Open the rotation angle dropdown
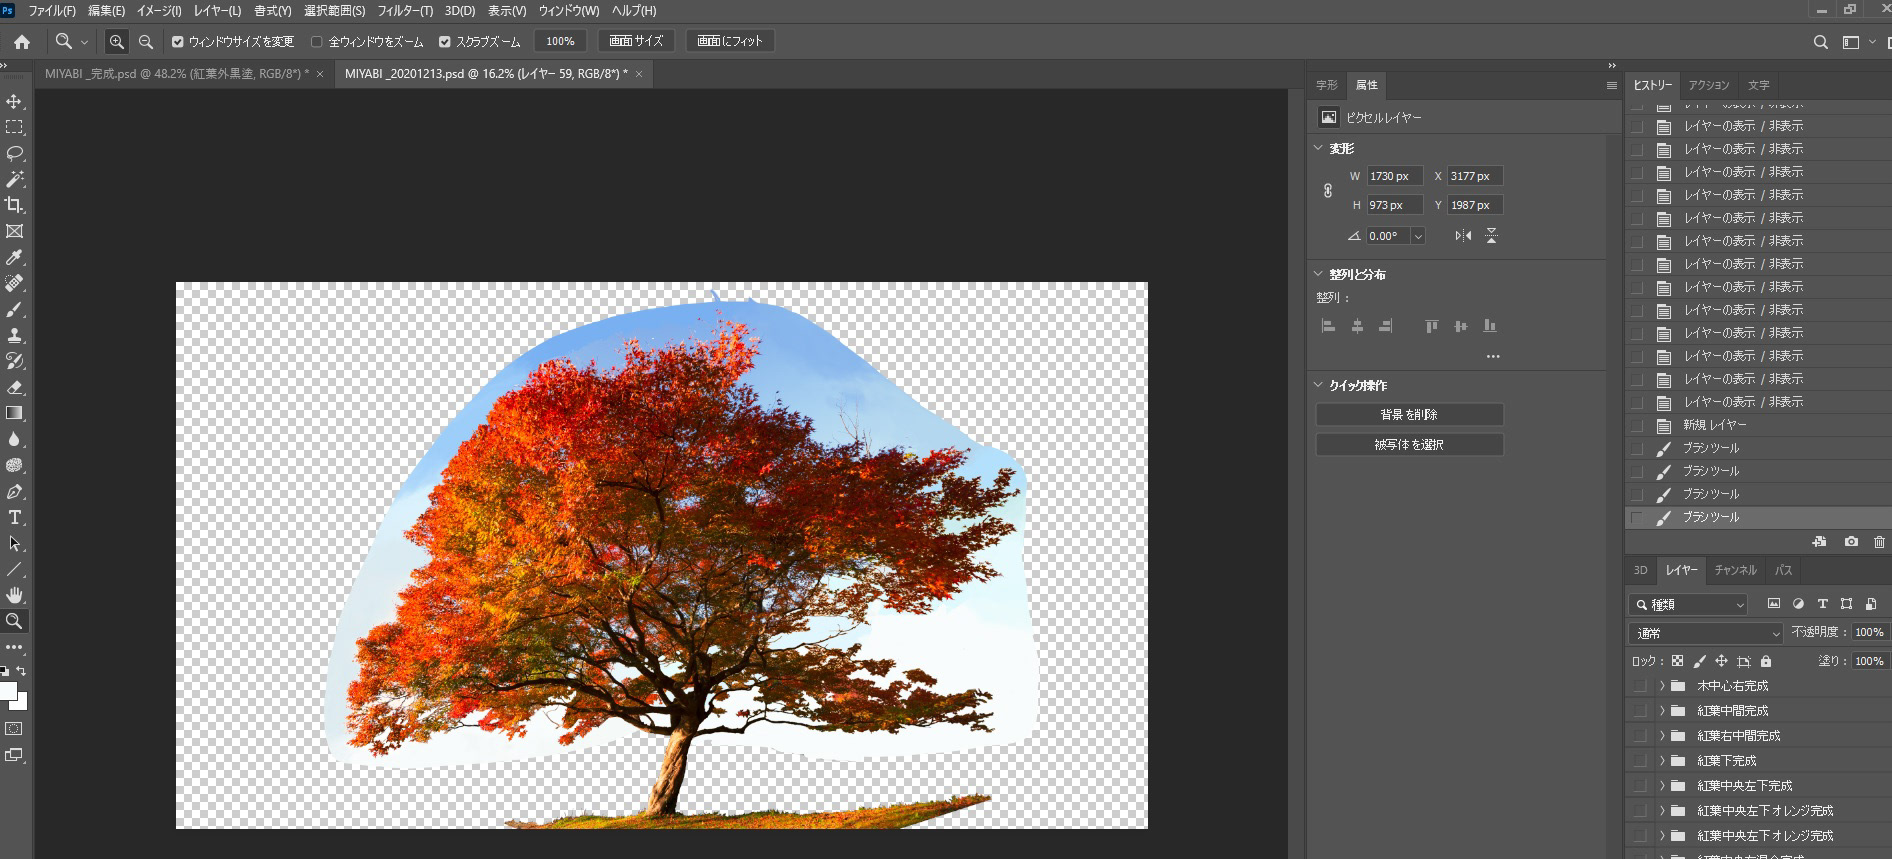 click(x=1418, y=236)
